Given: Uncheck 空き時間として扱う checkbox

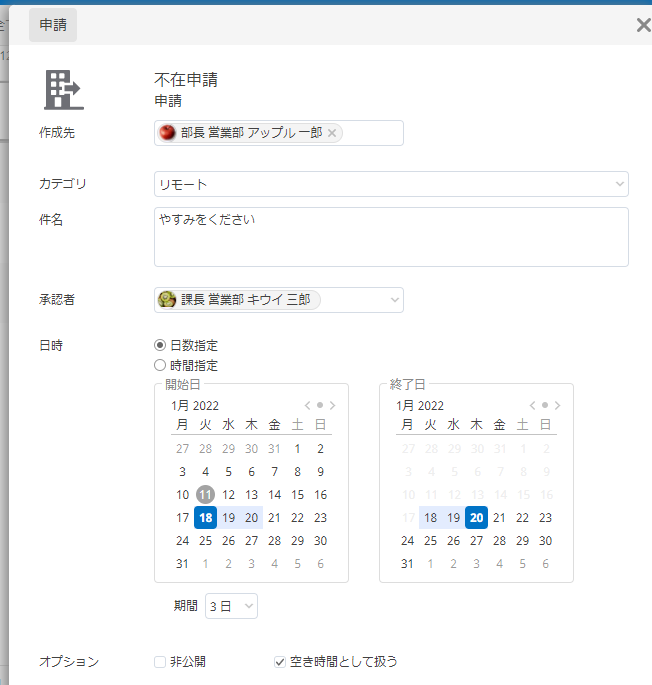Looking at the screenshot, I should point(280,662).
